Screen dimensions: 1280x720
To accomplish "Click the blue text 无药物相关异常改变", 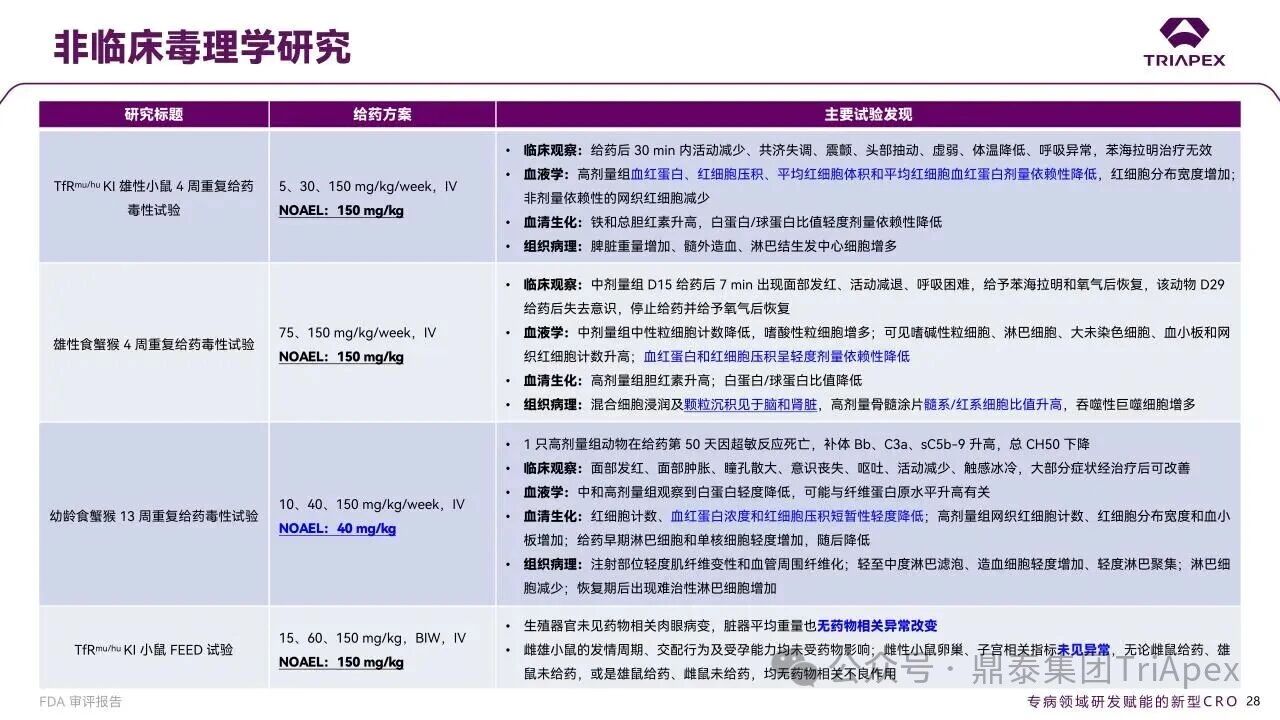I will tap(878, 626).
